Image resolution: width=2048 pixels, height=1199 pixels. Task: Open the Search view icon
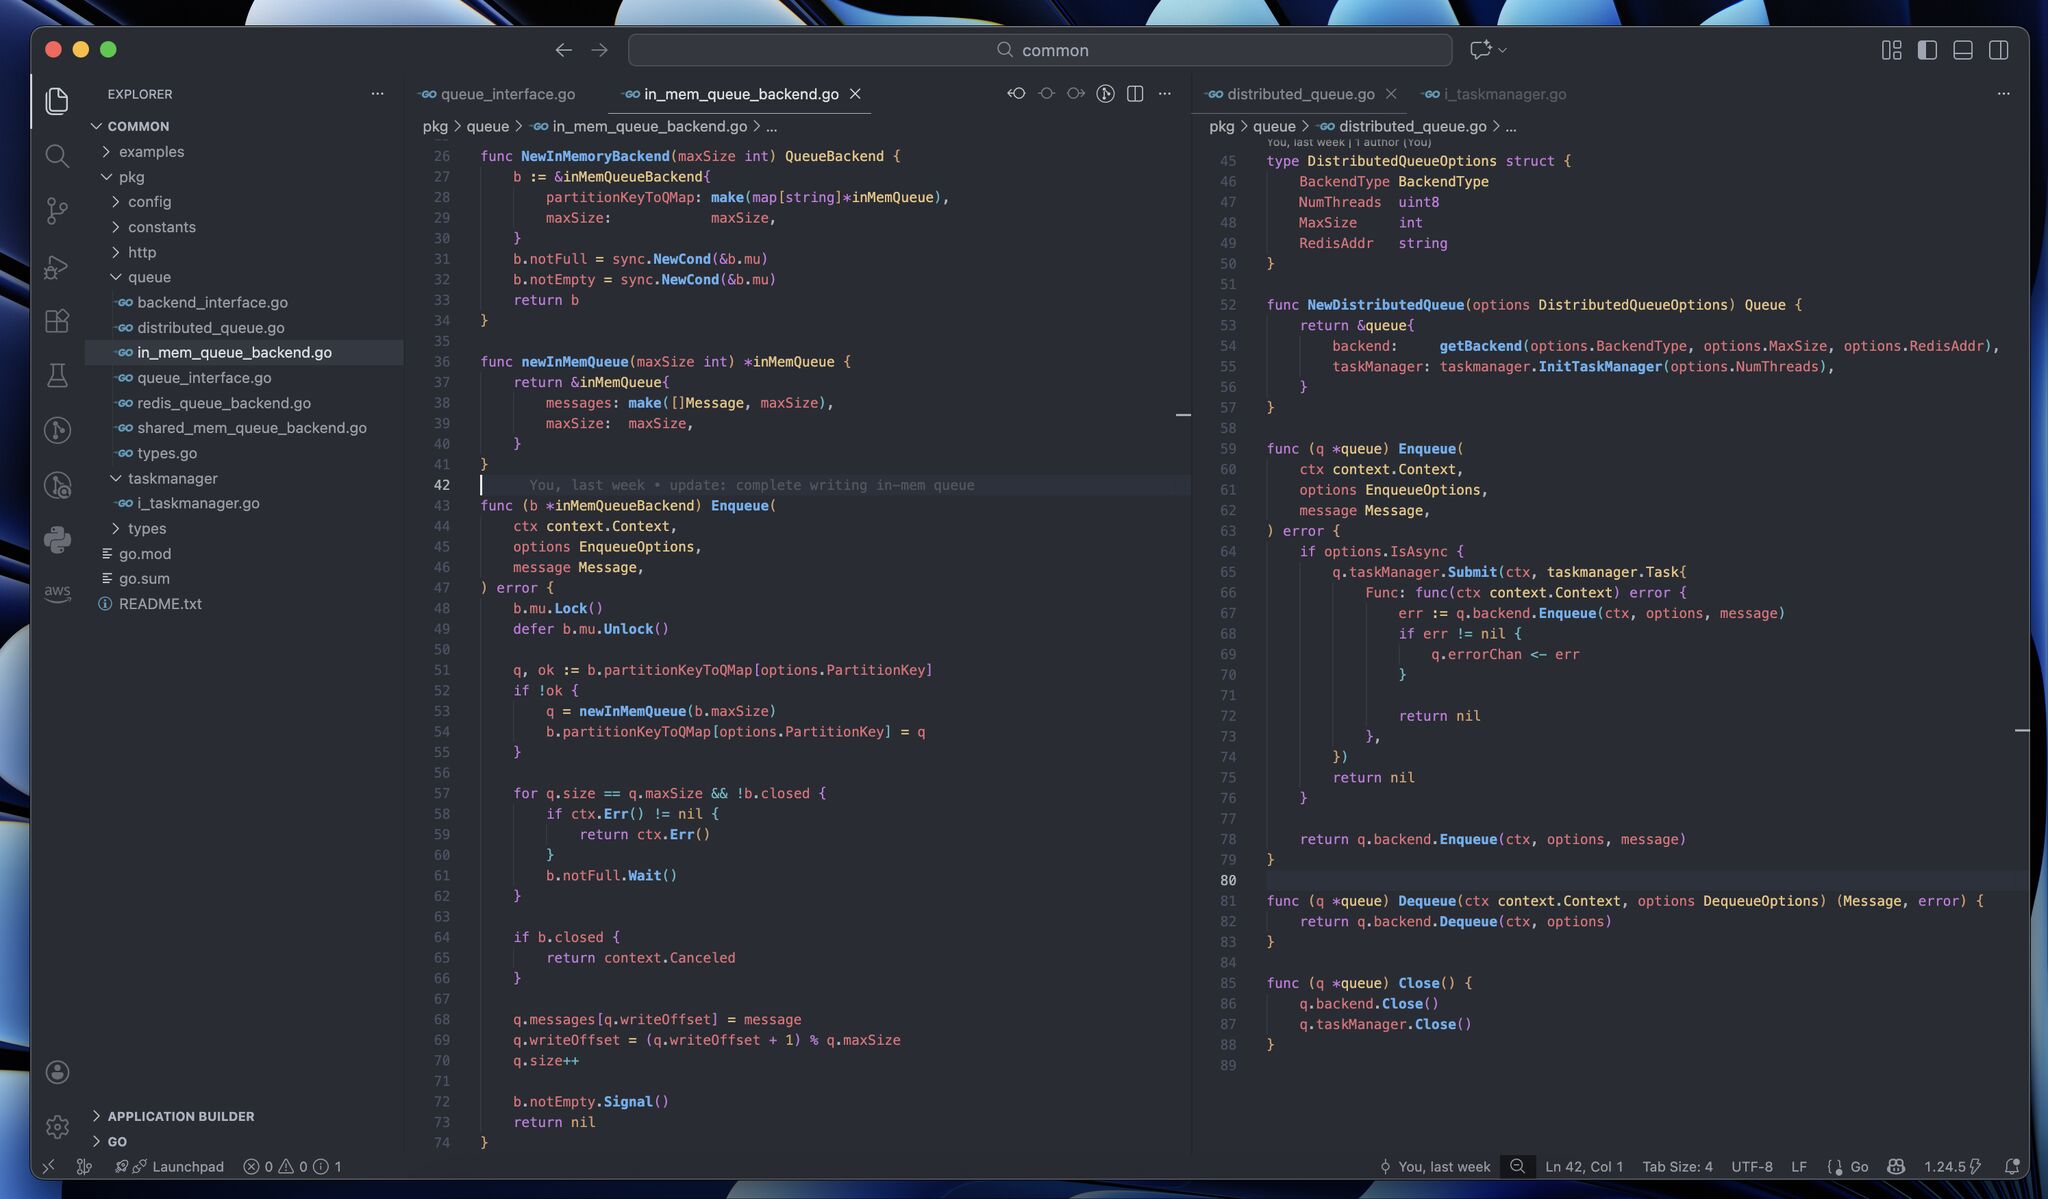(x=57, y=156)
